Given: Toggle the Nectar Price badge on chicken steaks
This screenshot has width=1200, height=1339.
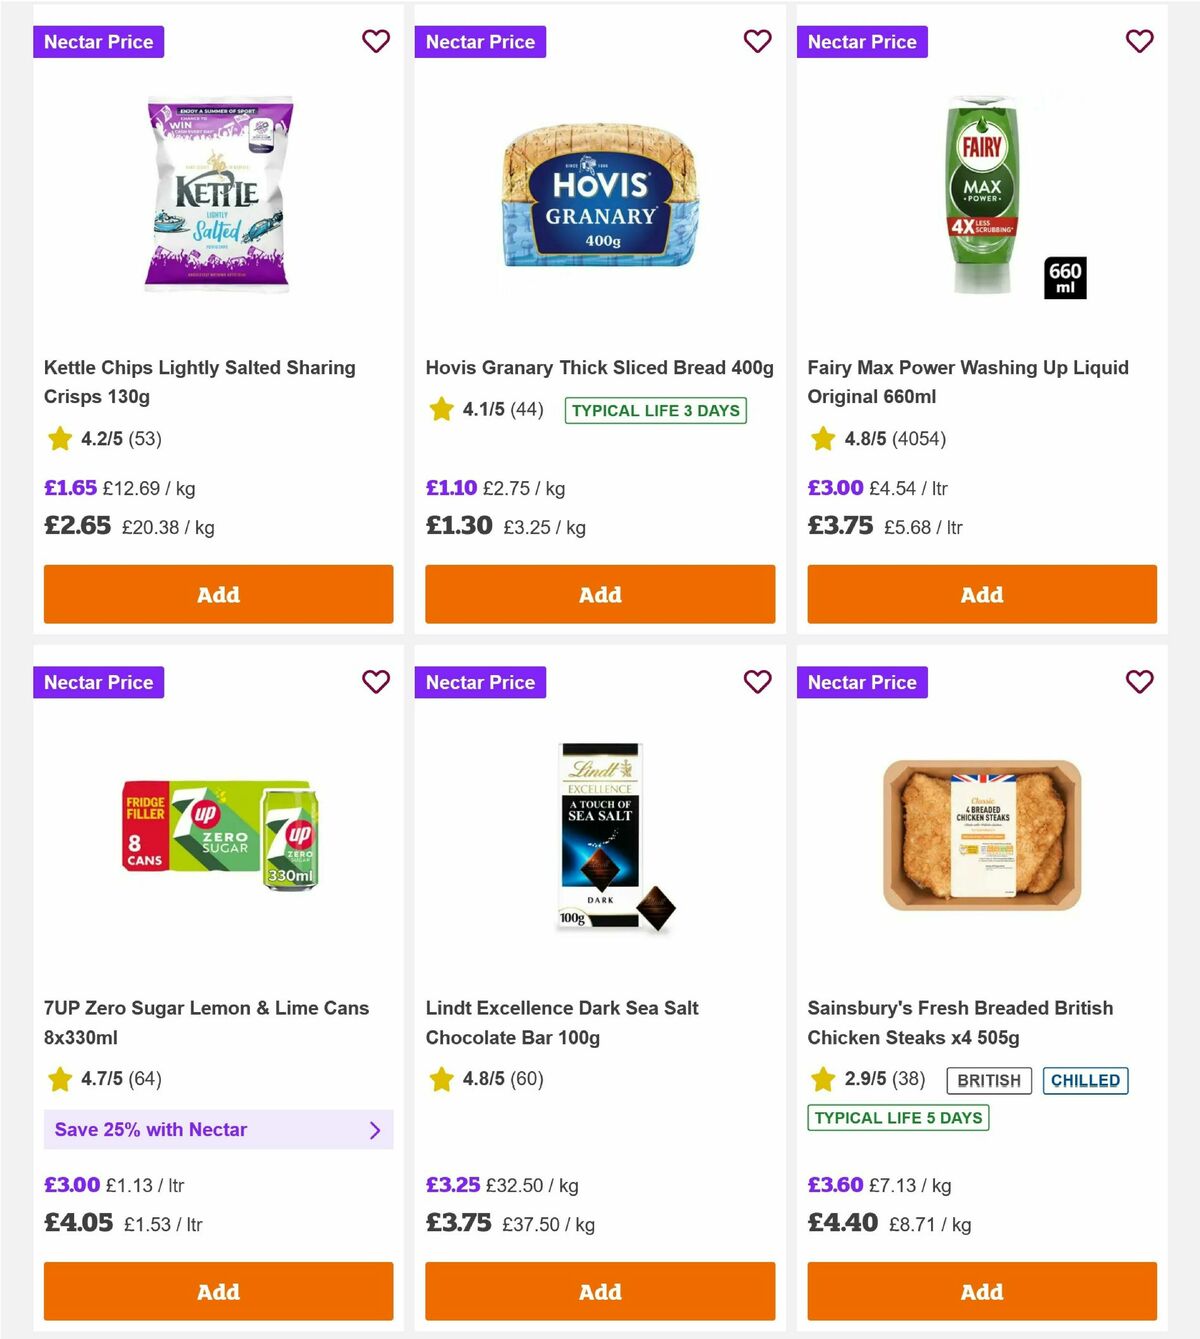Looking at the screenshot, I should click(862, 682).
